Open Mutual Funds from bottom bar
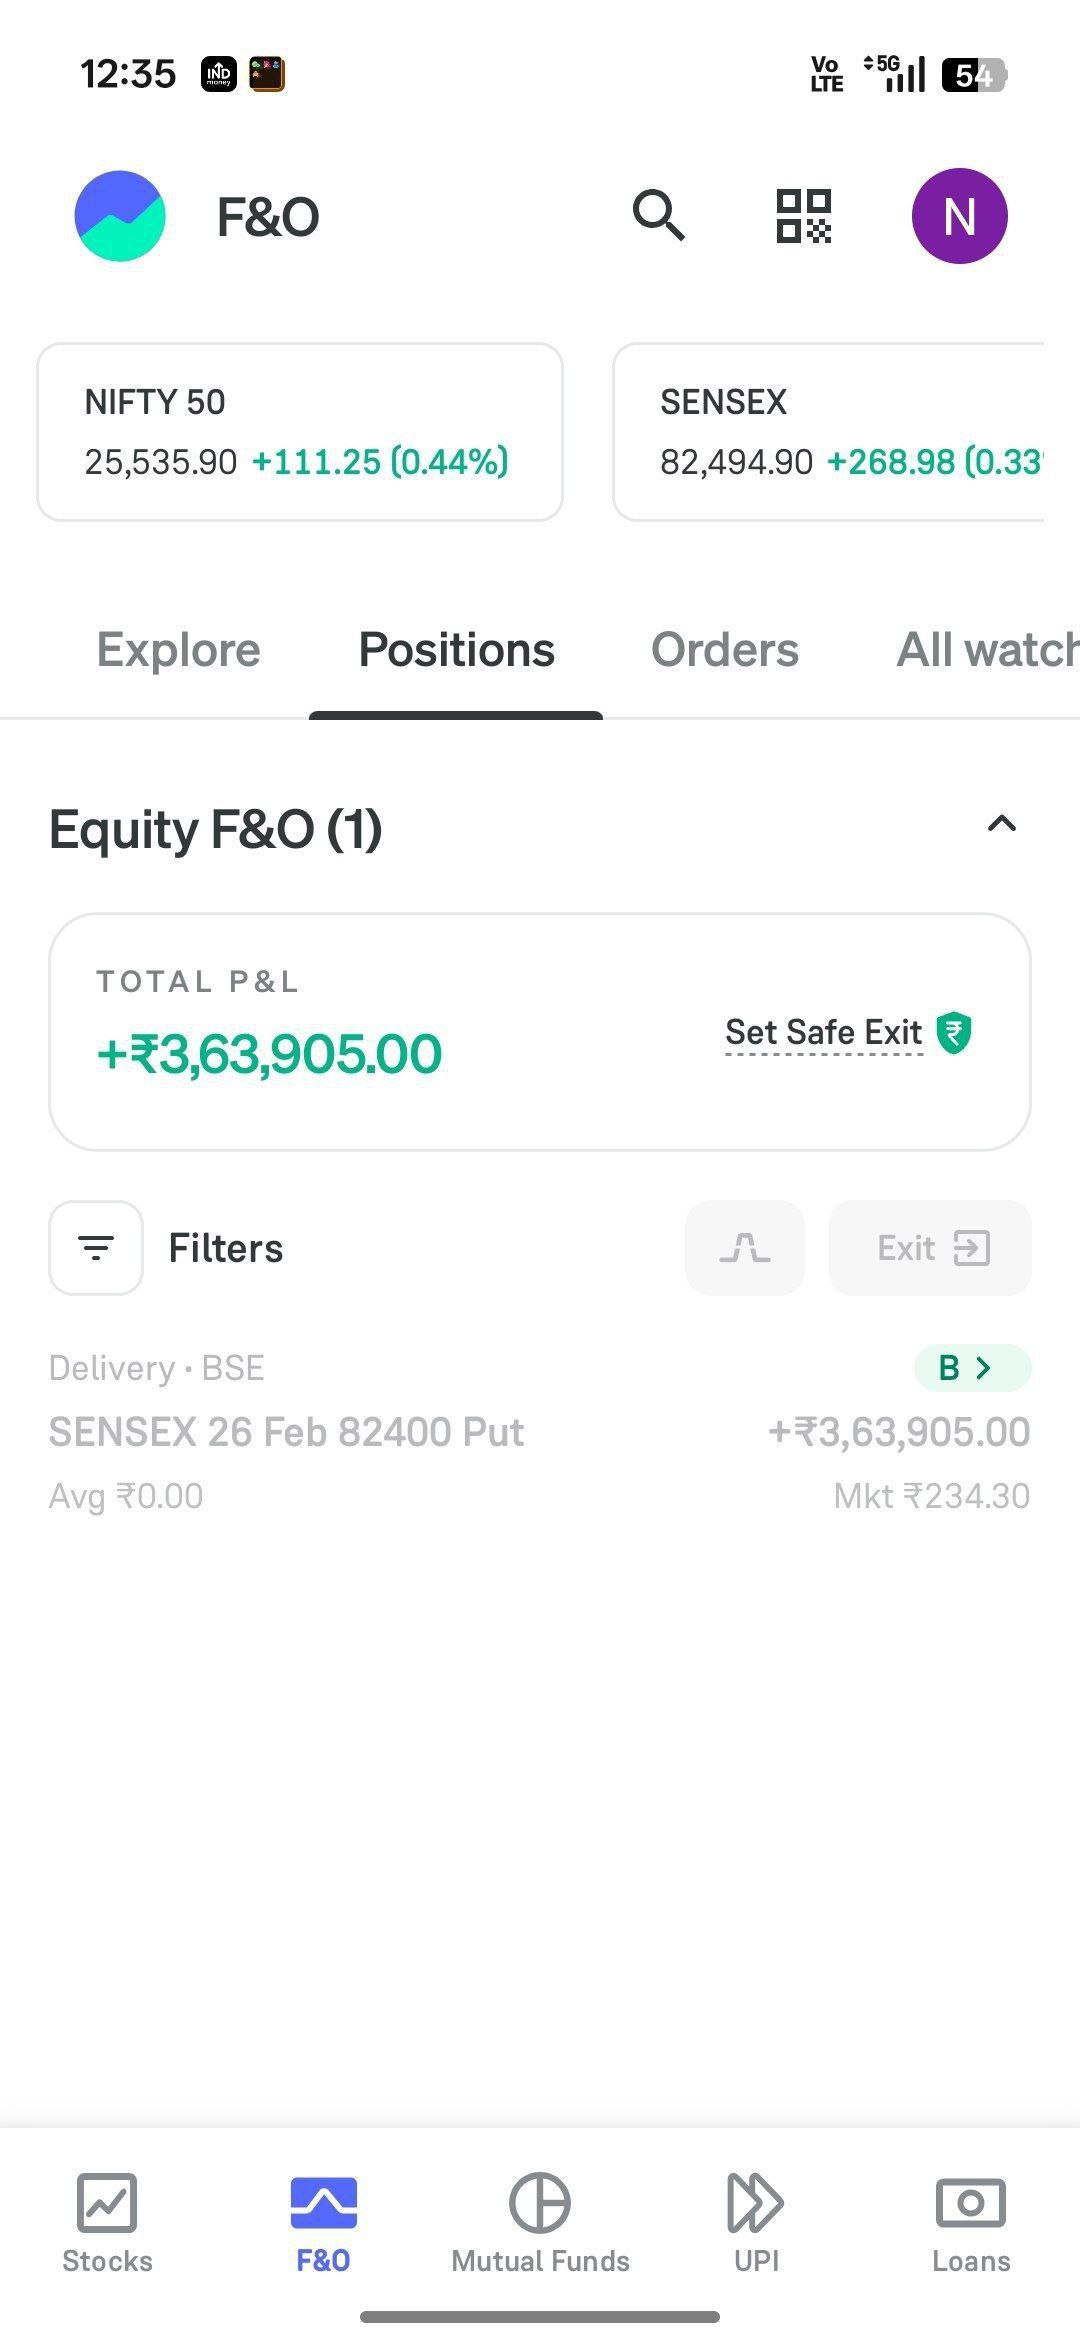The image size is (1080, 2344). pos(540,2224)
